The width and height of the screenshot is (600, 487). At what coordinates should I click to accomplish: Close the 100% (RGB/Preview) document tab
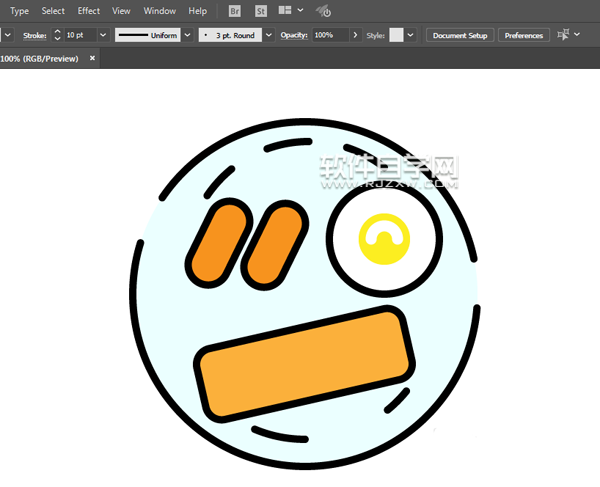93,59
